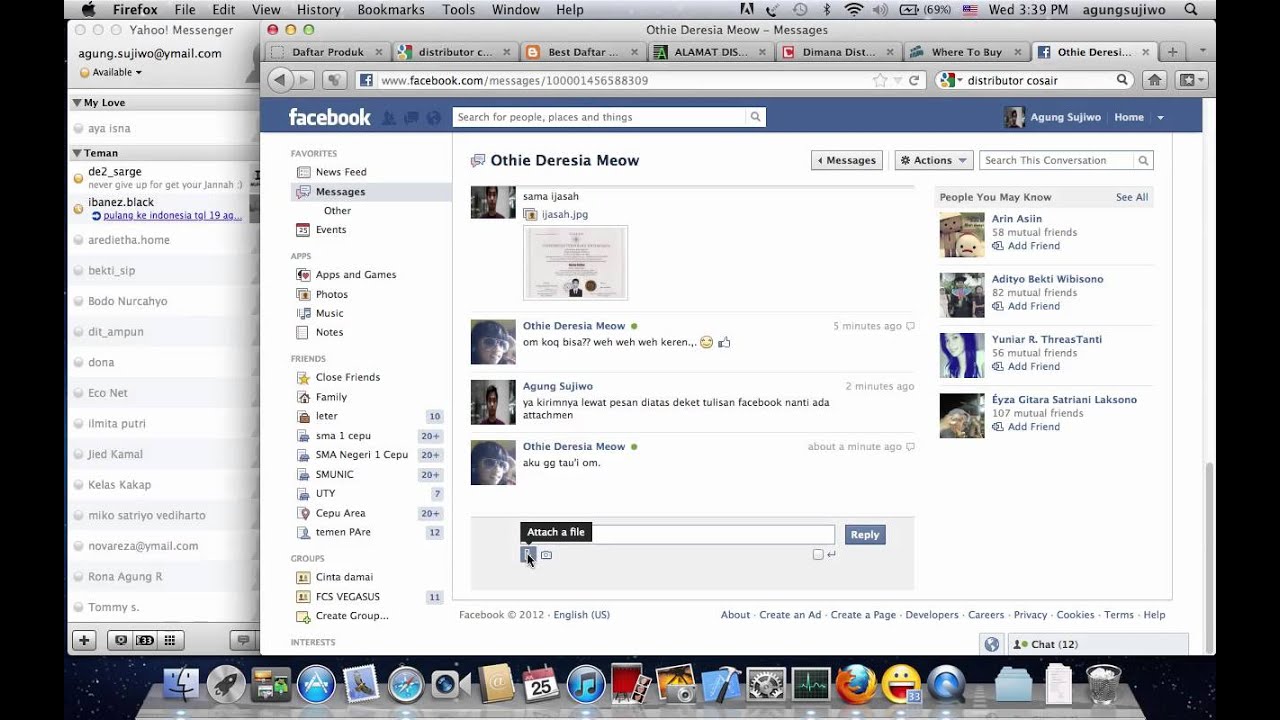Screen dimensions: 1280x720
Task: Open Trash in the Dock
Action: pyautogui.click(x=1104, y=685)
